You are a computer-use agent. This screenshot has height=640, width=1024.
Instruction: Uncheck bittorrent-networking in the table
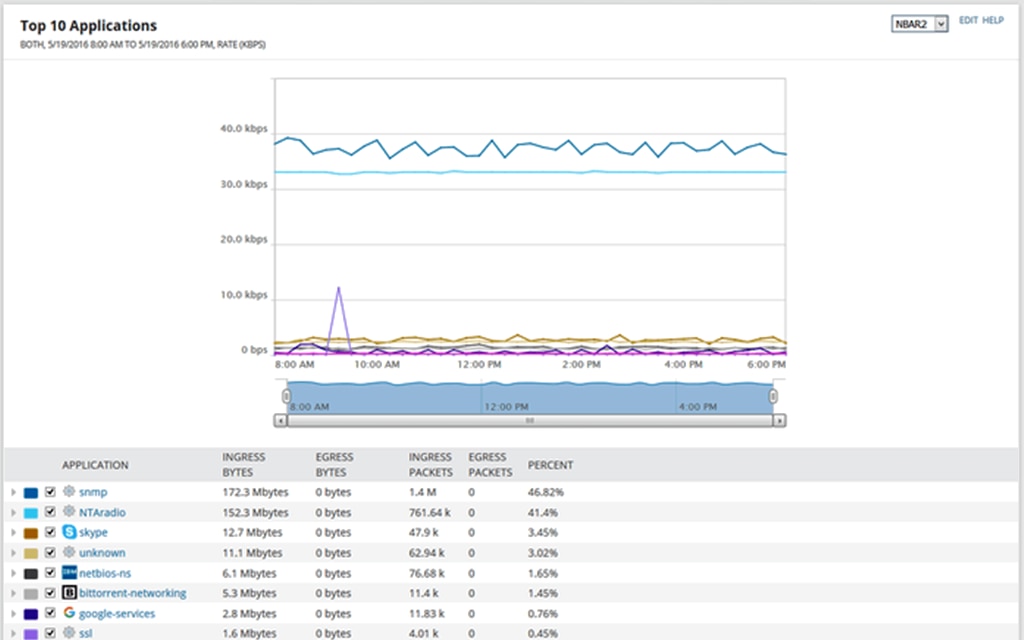50,592
